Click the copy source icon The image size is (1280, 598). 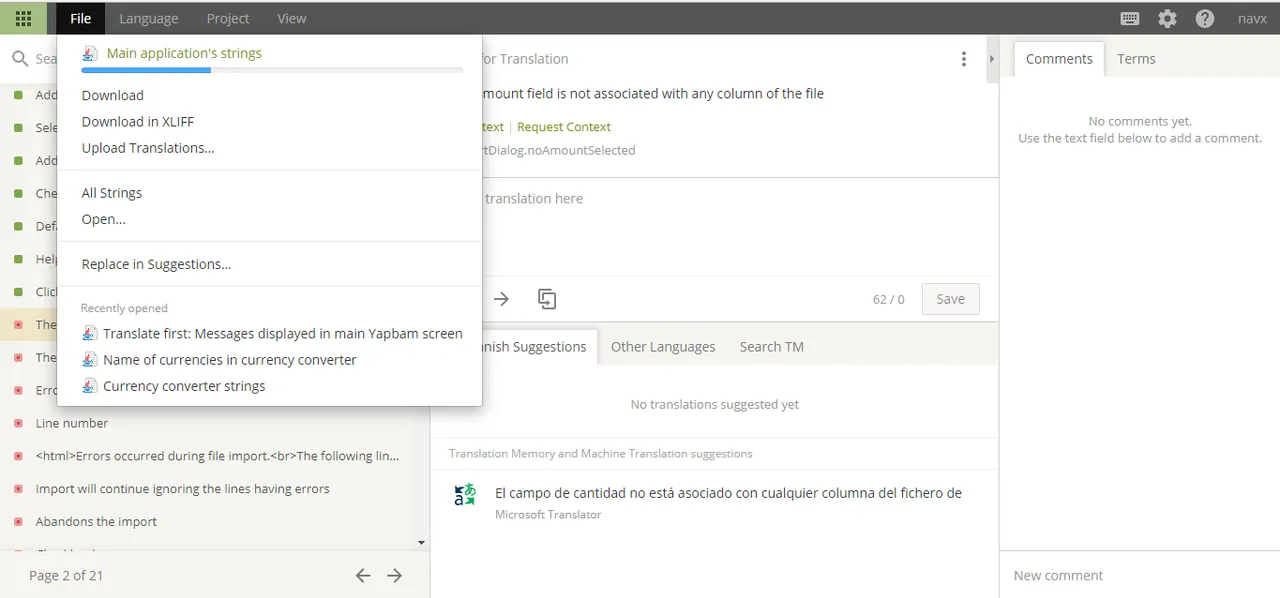(547, 298)
